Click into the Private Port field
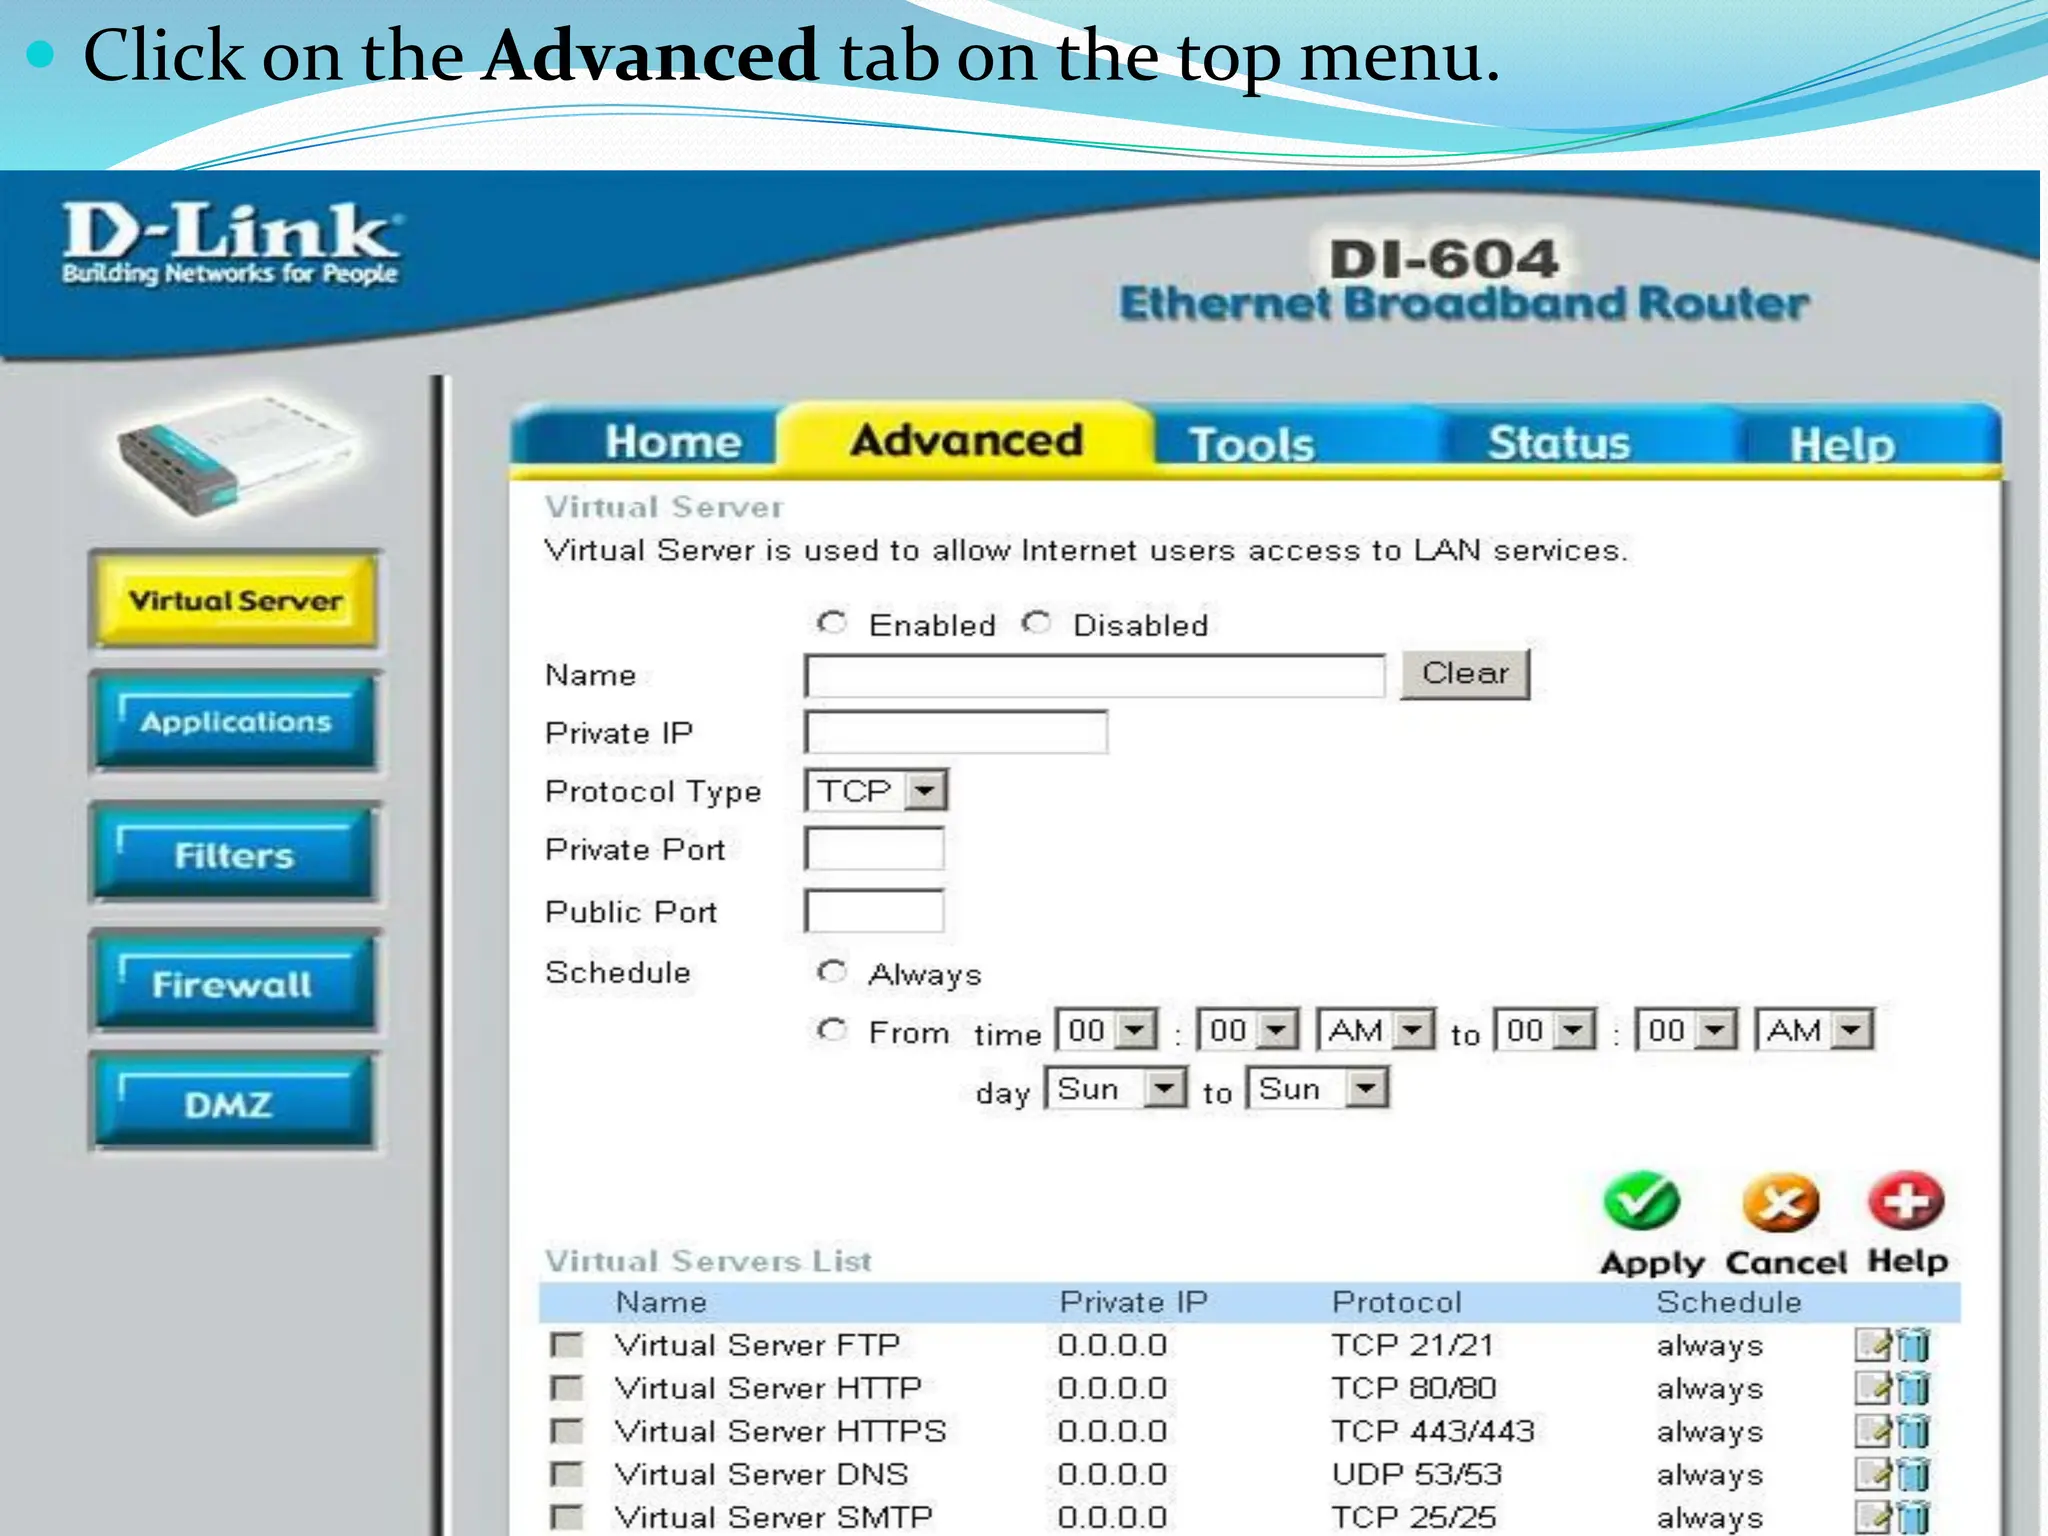The height and width of the screenshot is (1536, 2048). click(875, 849)
